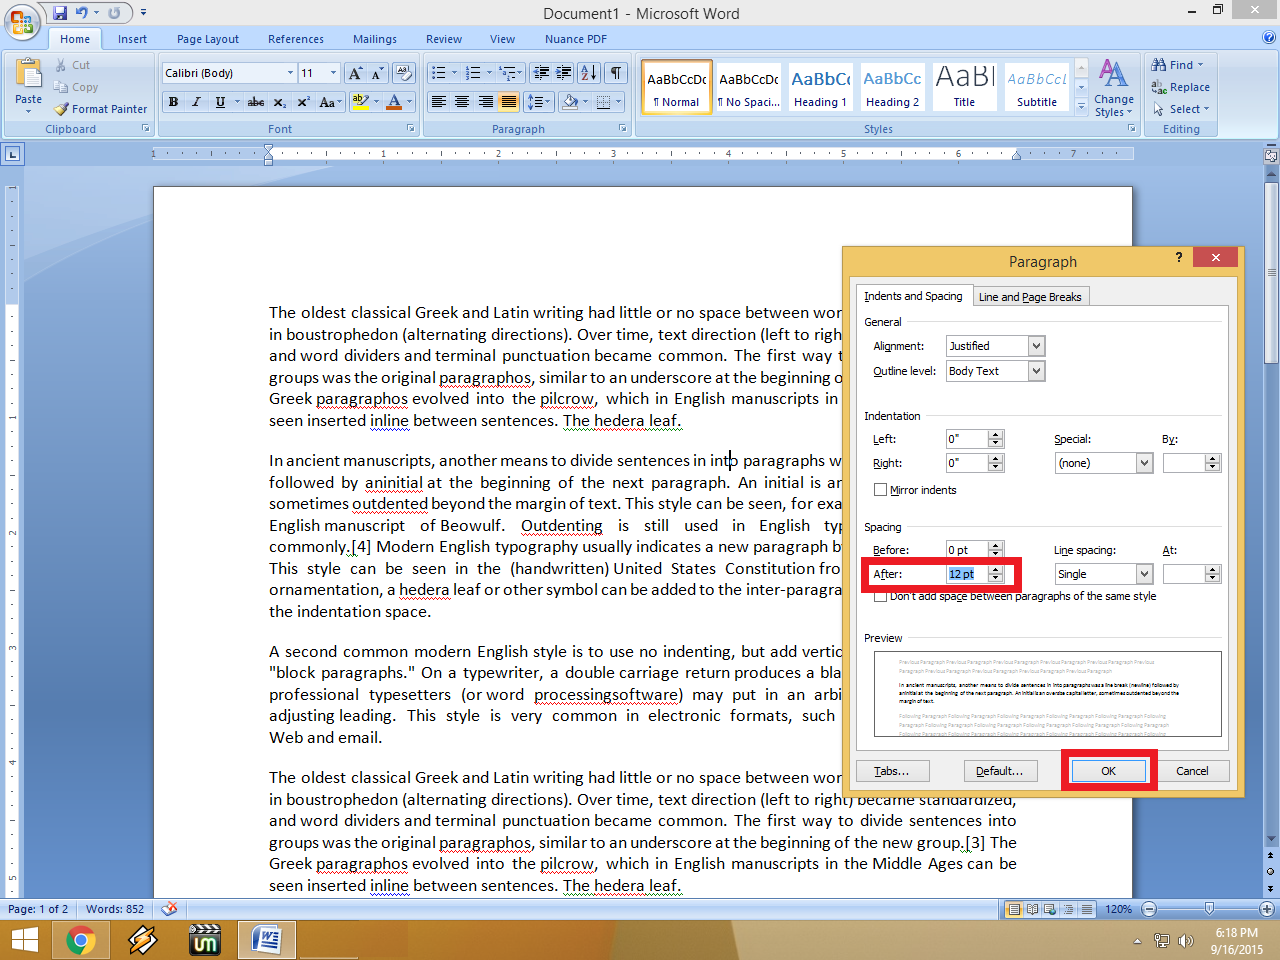
Task: Apply subscript formatting
Action: click(277, 102)
